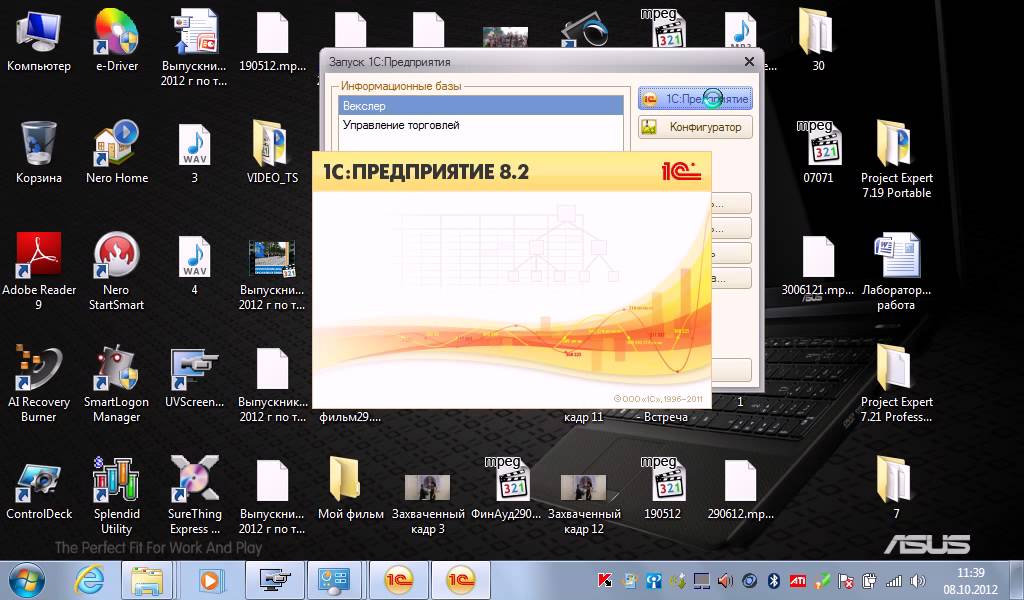Image resolution: width=1024 pixels, height=600 pixels.
Task: Open the Мой фильм folder
Action: click(x=350, y=488)
